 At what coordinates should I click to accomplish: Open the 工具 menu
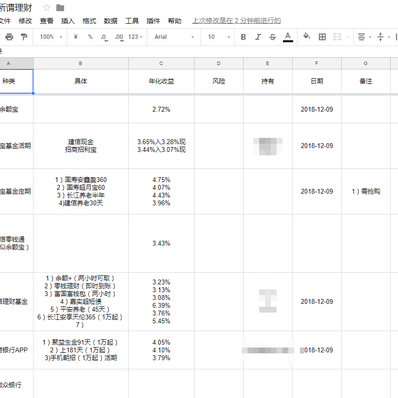point(132,21)
